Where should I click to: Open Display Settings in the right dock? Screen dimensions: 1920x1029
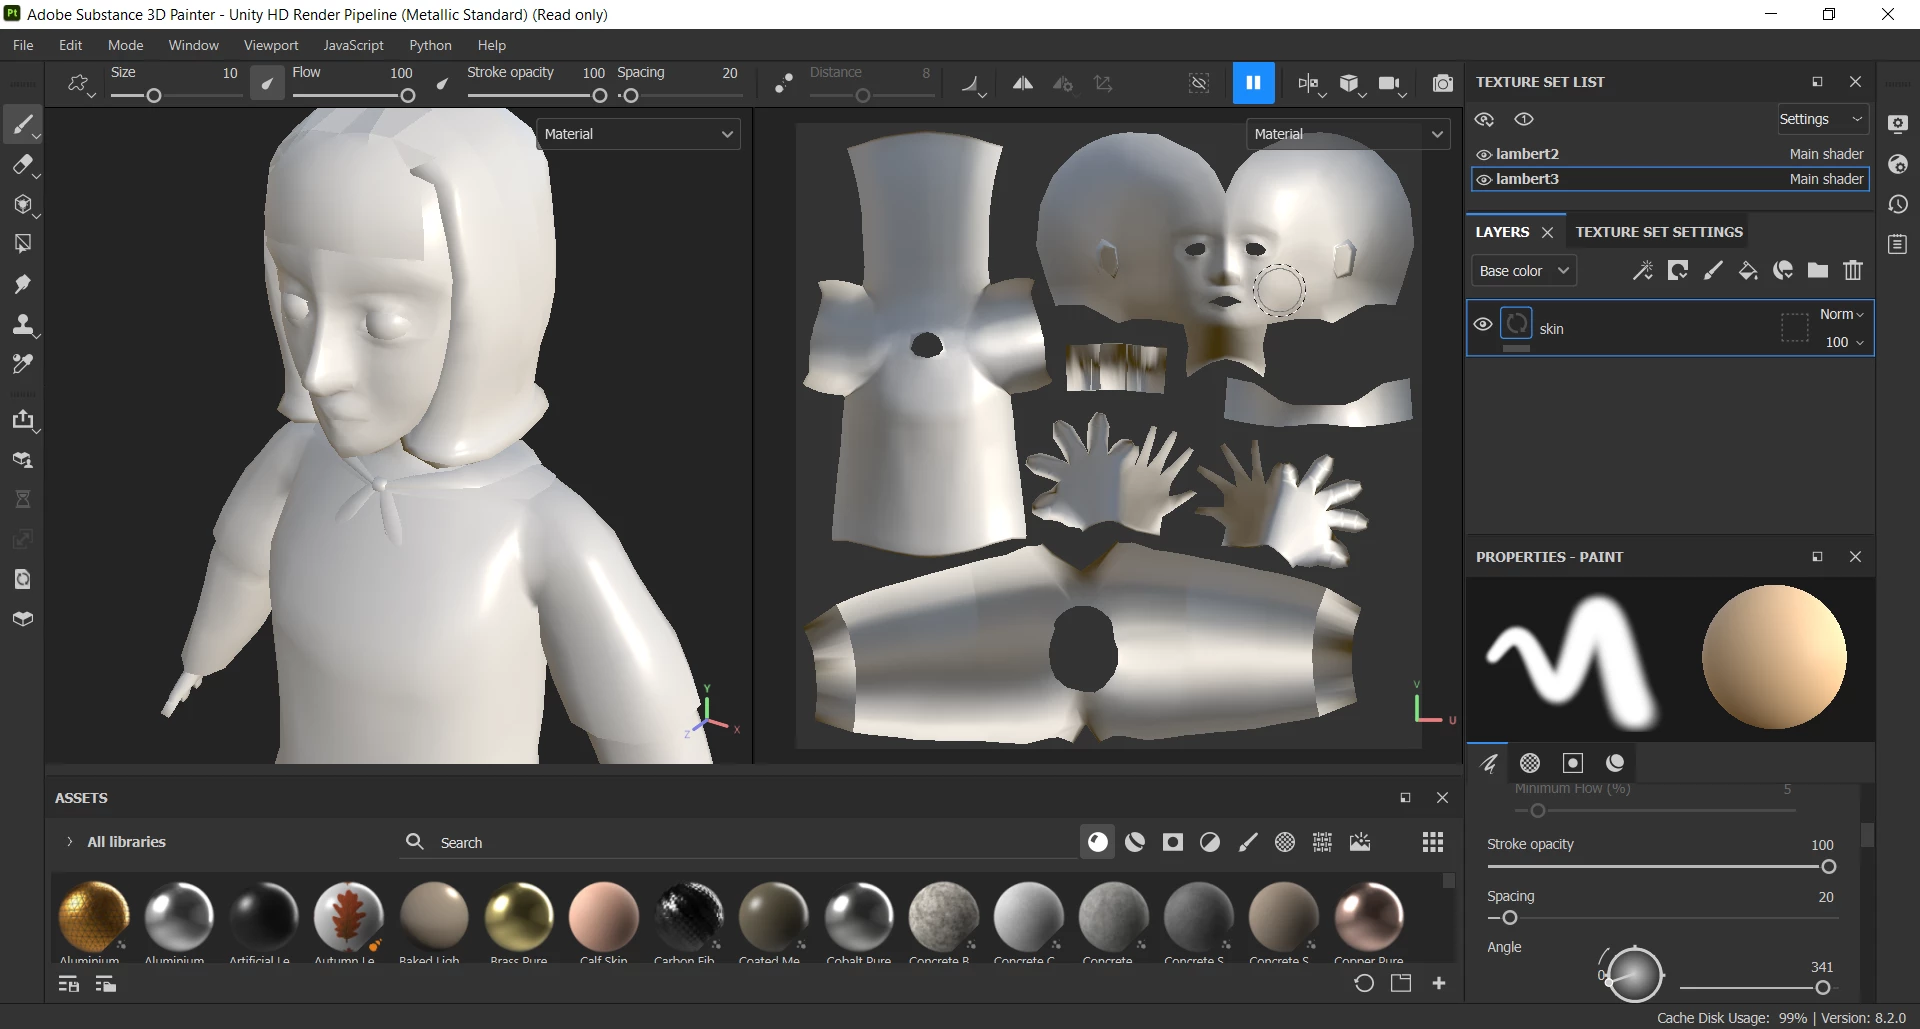[x=1897, y=124]
